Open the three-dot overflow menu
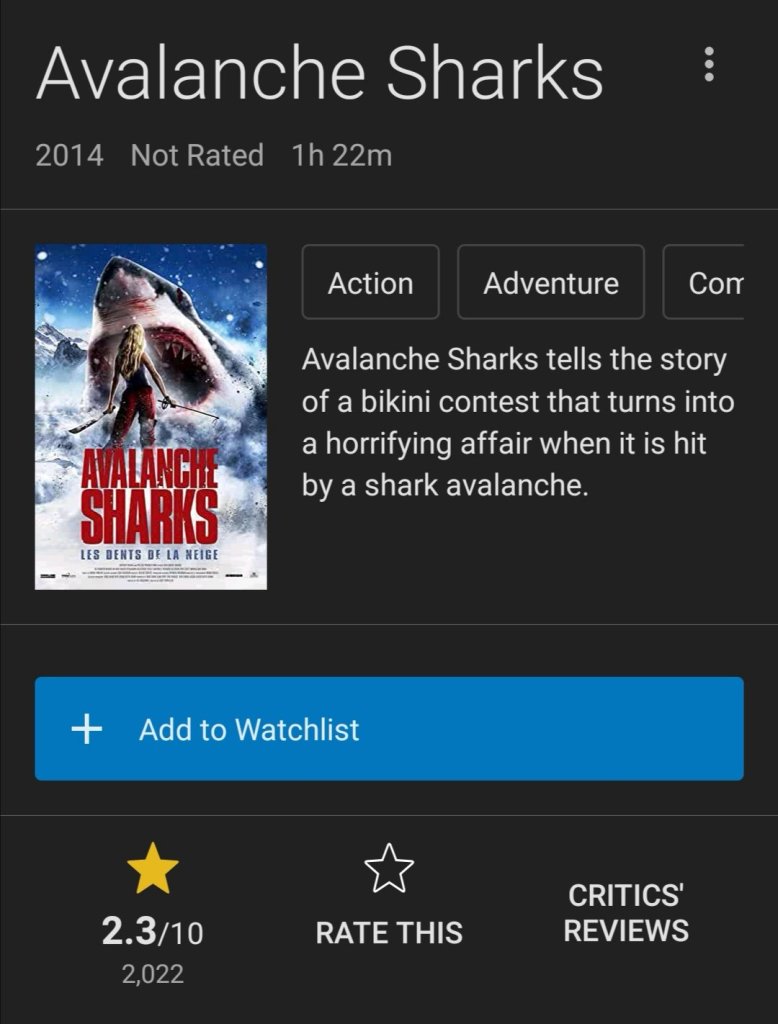778x1024 pixels. point(709,64)
